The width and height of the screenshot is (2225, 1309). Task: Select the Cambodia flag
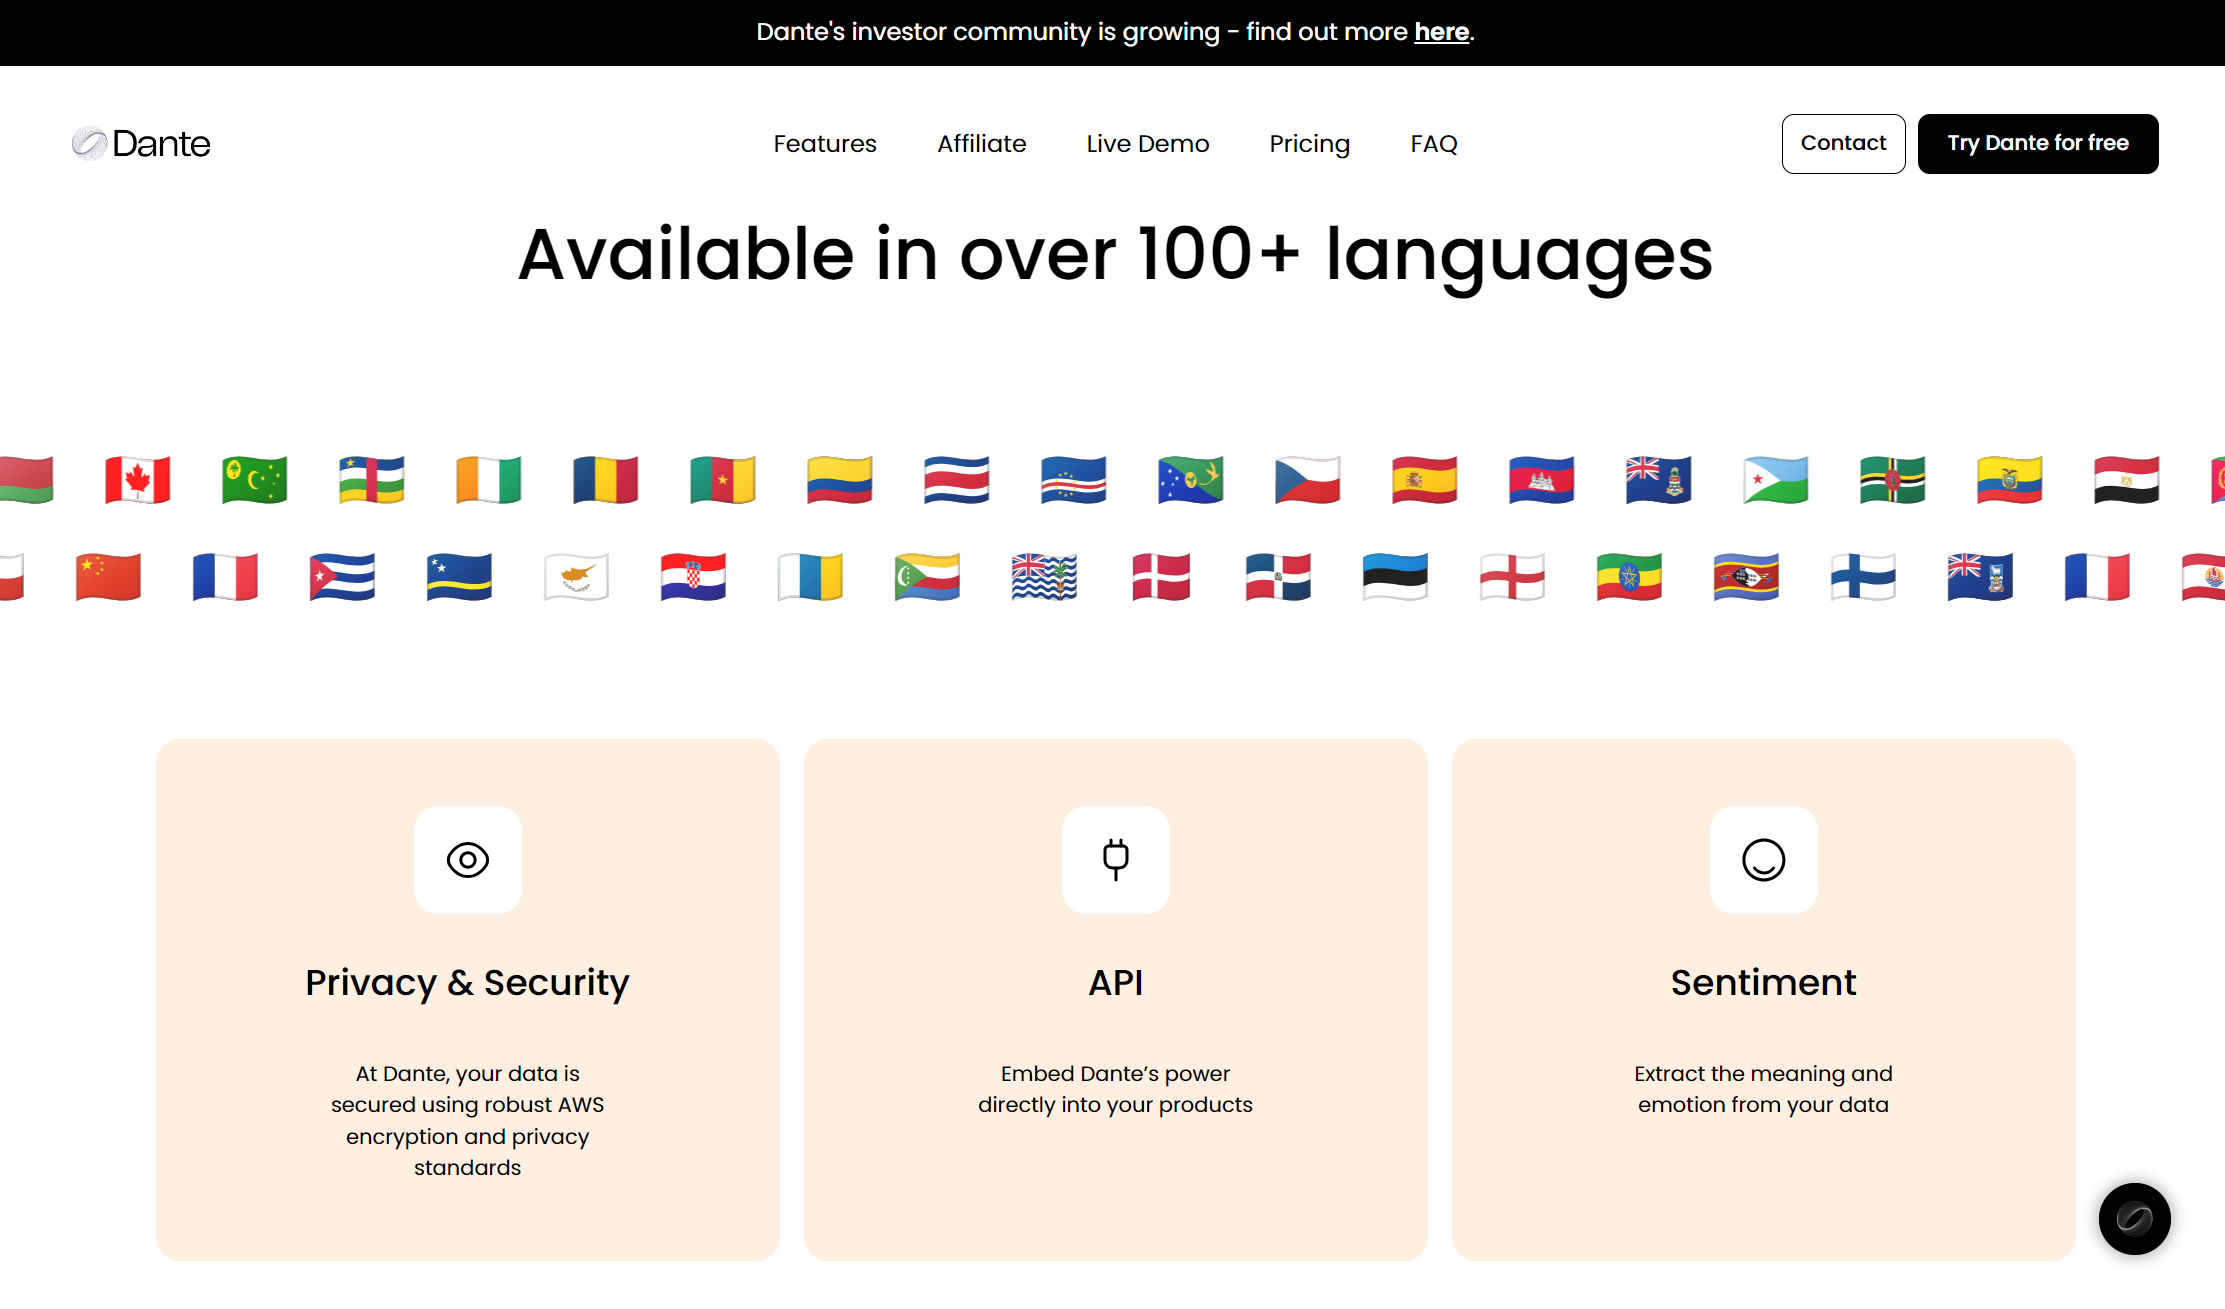[x=1542, y=480]
